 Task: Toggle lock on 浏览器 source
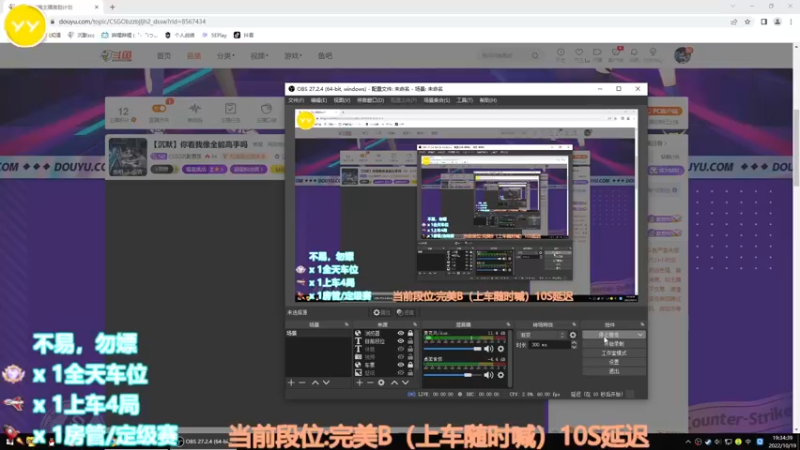(410, 333)
